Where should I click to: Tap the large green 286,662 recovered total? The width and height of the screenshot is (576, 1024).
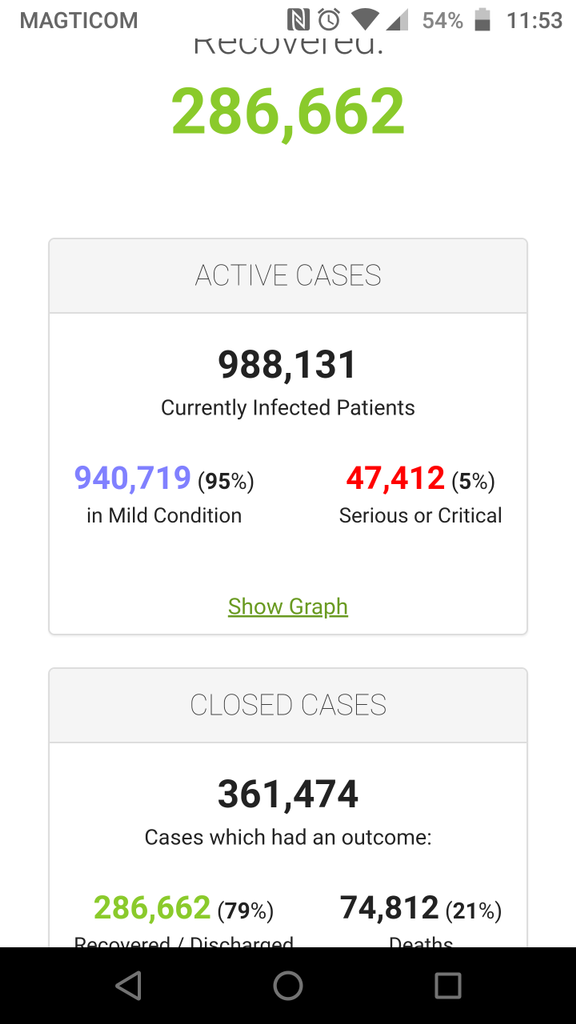pyautogui.click(x=288, y=111)
